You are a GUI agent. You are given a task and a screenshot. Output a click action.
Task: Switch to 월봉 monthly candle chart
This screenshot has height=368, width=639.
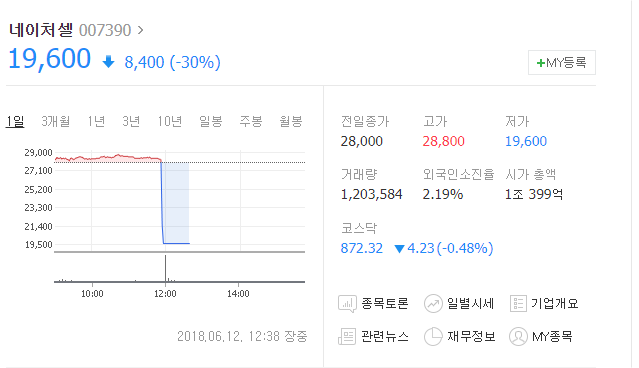pos(291,121)
